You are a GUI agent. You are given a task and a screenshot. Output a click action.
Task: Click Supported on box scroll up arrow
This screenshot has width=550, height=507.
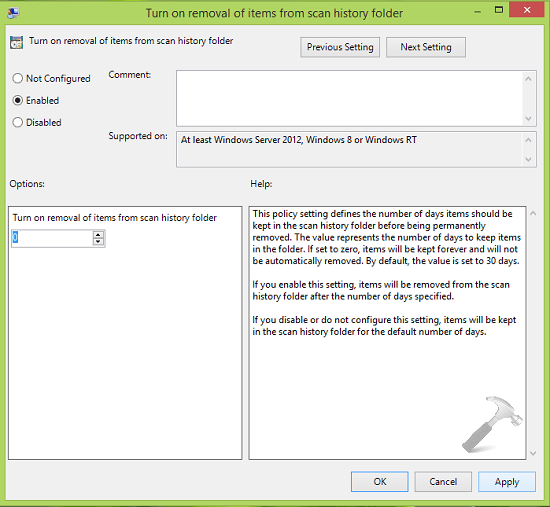pos(529,140)
